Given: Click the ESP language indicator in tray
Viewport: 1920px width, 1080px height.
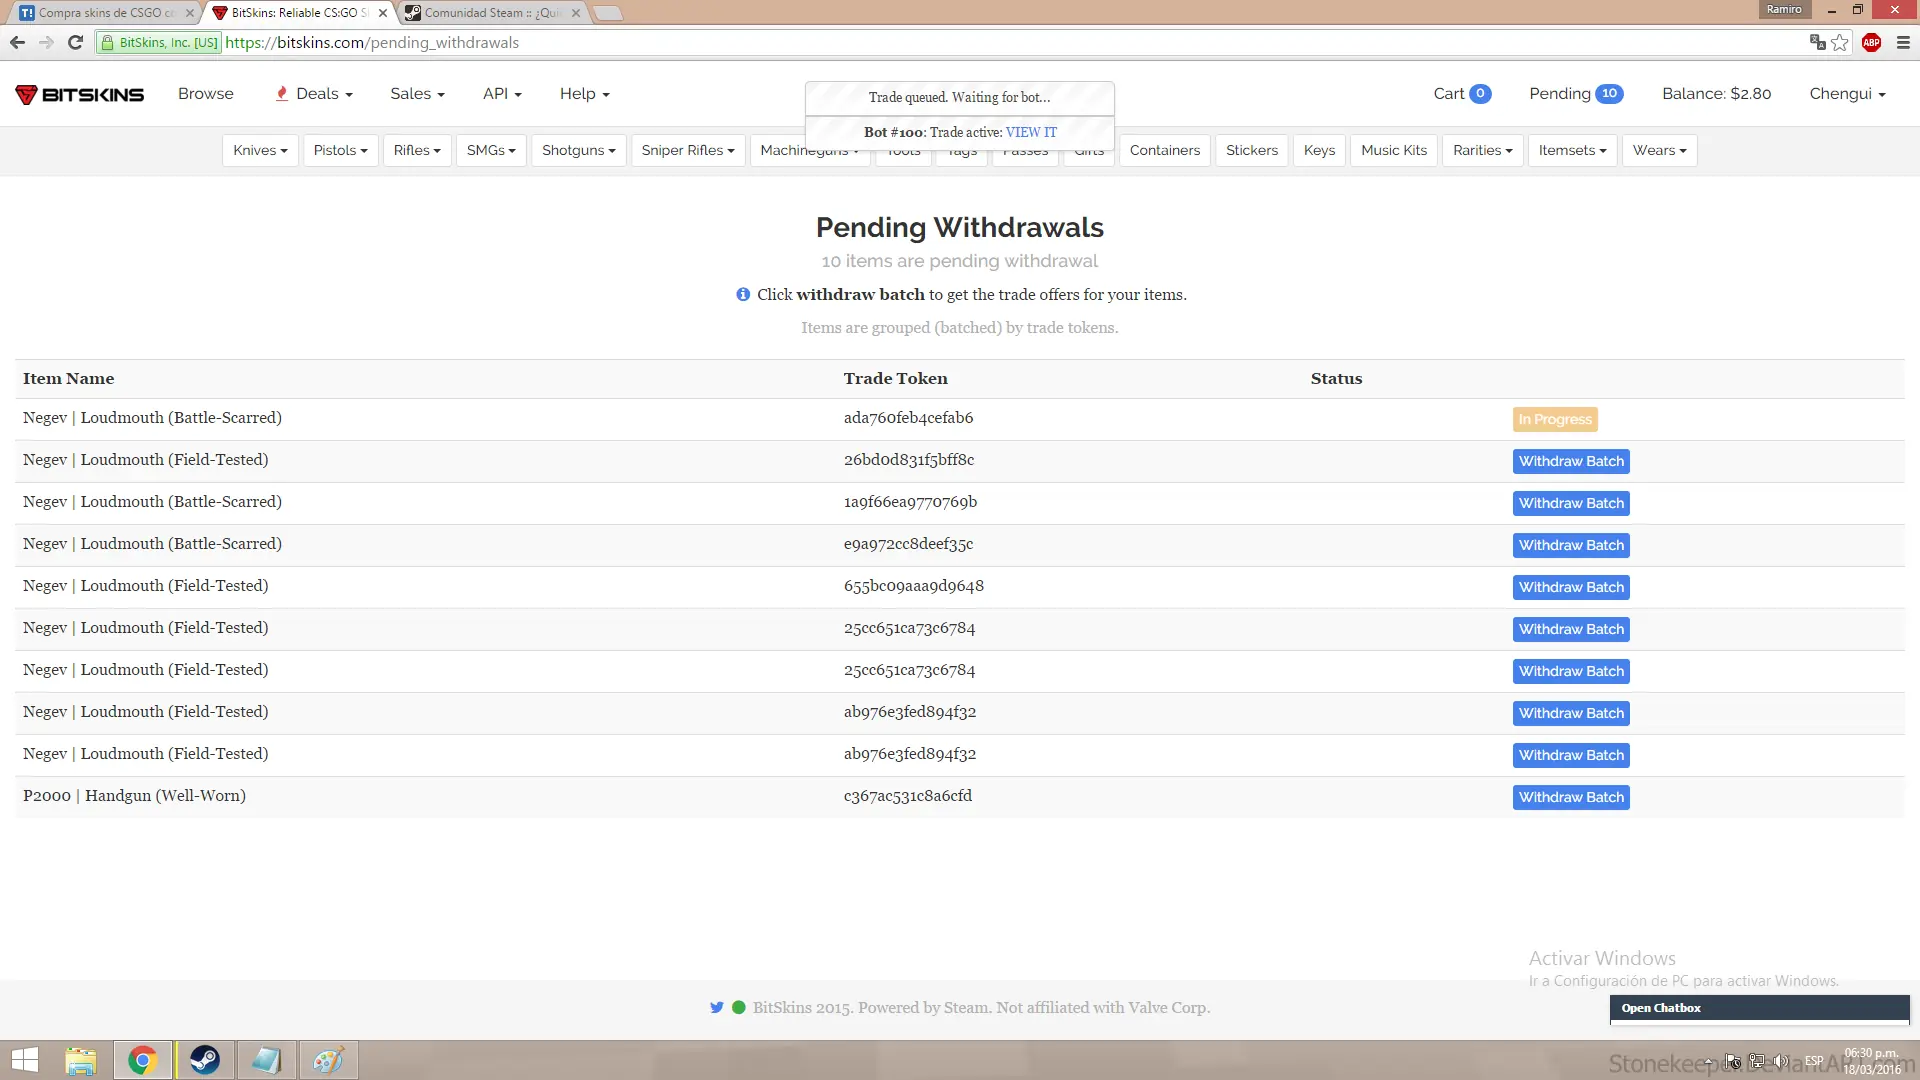Looking at the screenshot, I should click(1814, 1061).
